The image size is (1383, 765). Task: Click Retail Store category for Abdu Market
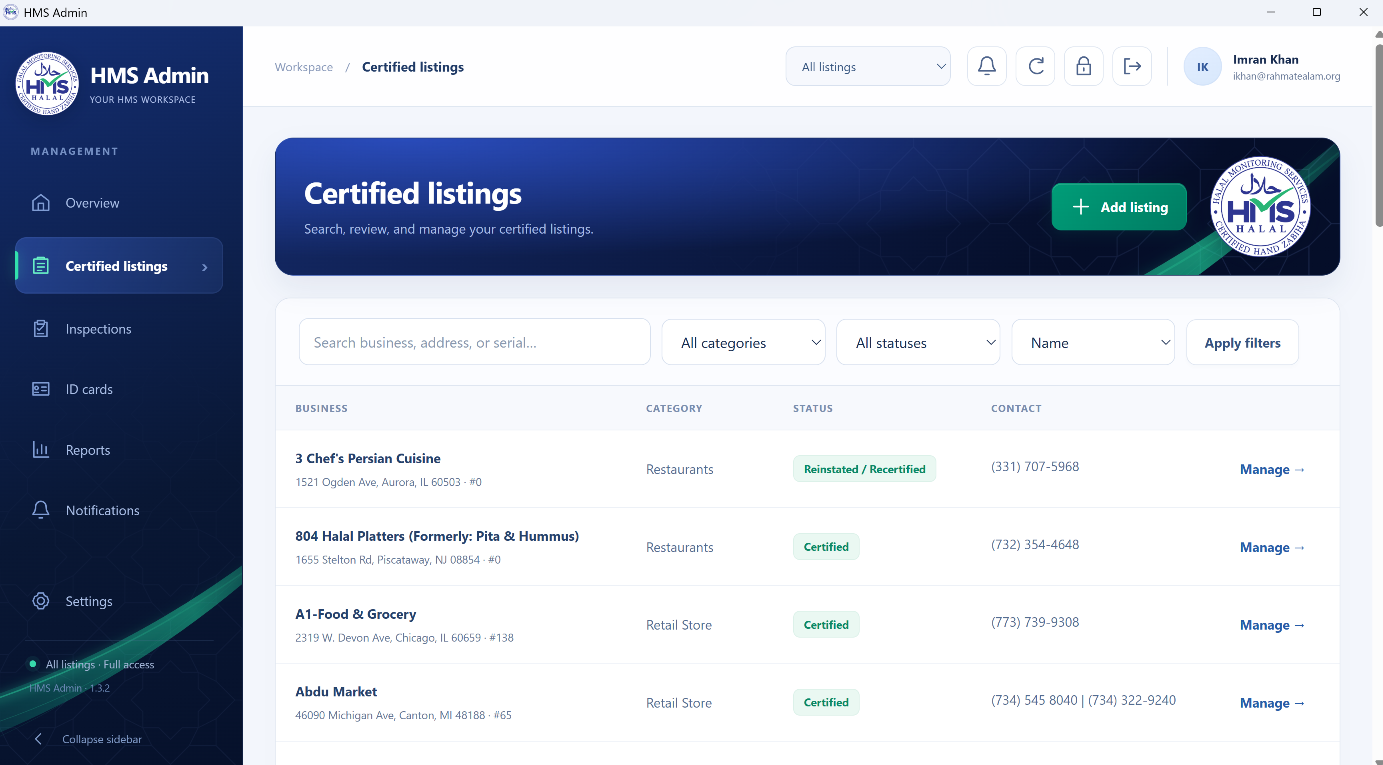[679, 703]
